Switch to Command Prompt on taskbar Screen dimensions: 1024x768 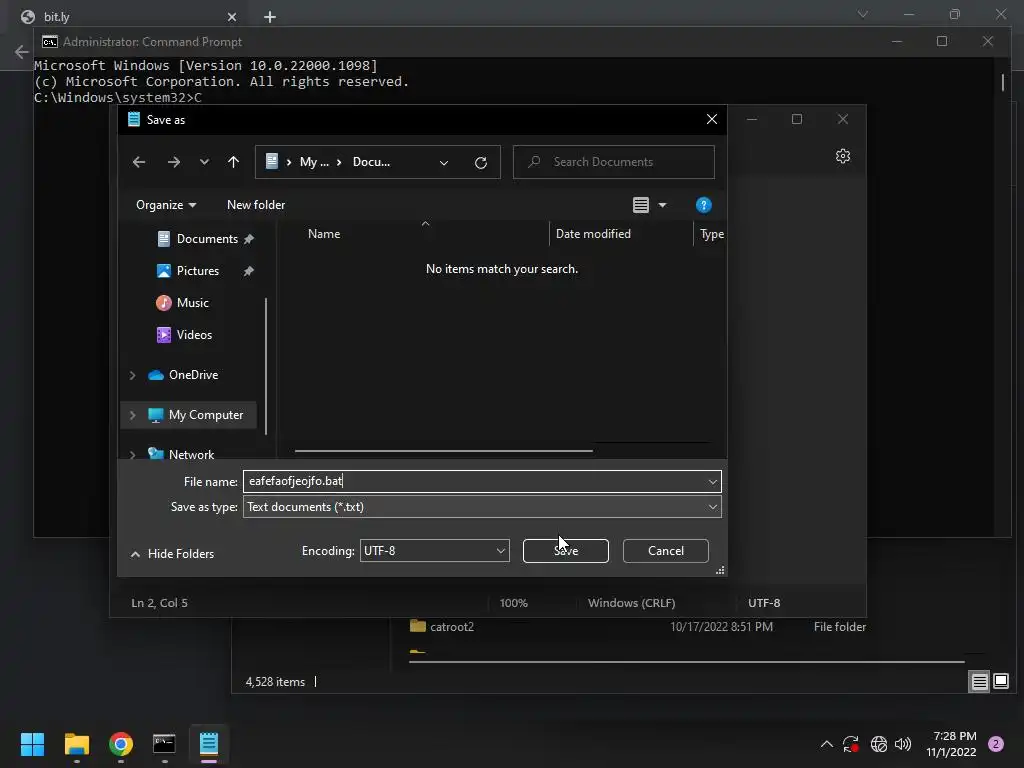(164, 744)
